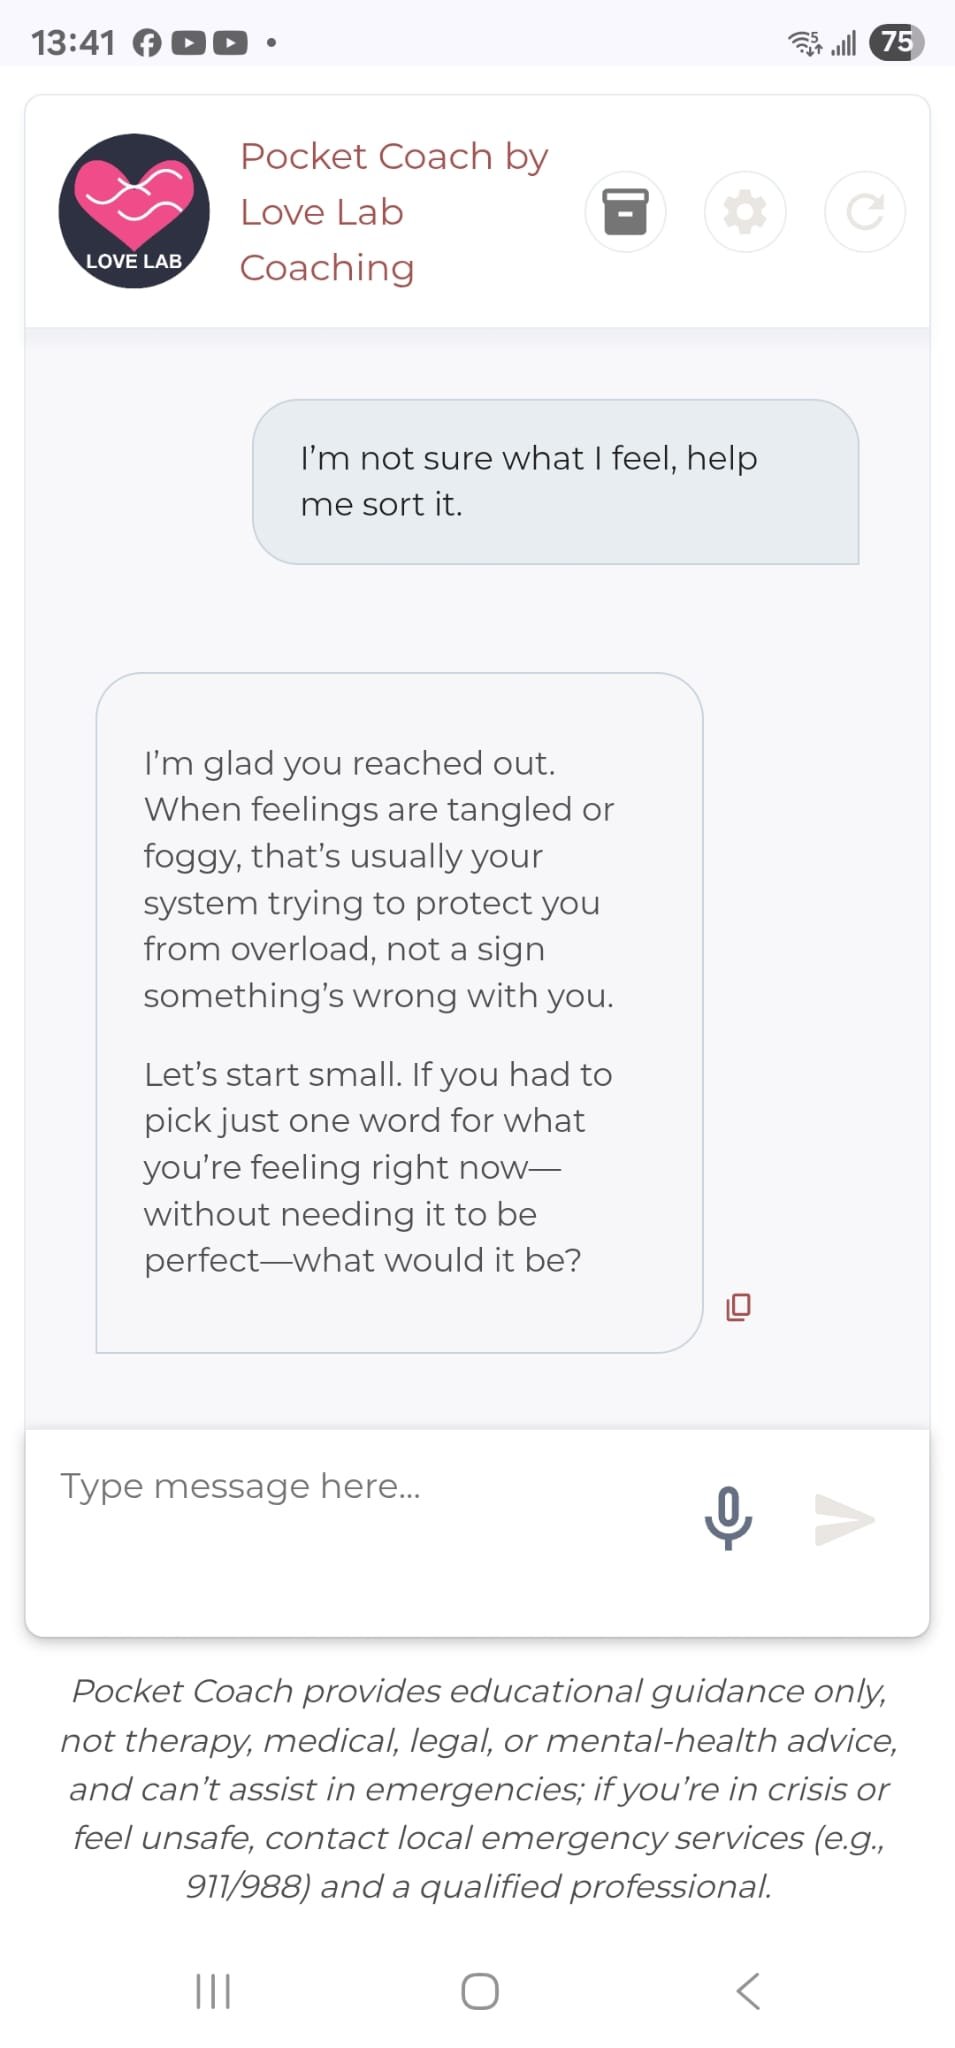
Task: Open settings gear icon in header
Action: [x=745, y=211]
